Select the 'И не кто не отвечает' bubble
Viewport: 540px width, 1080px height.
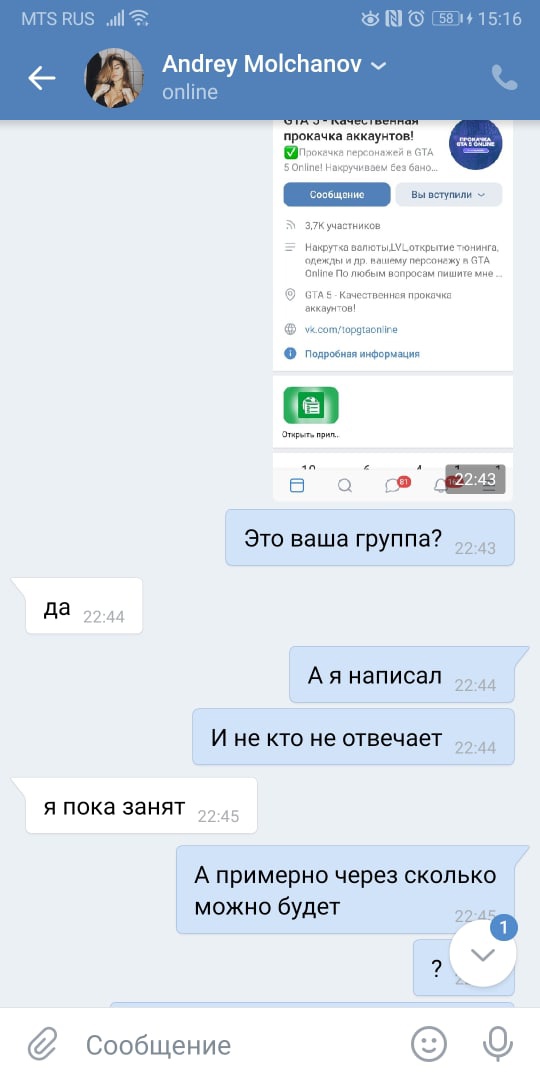(353, 737)
